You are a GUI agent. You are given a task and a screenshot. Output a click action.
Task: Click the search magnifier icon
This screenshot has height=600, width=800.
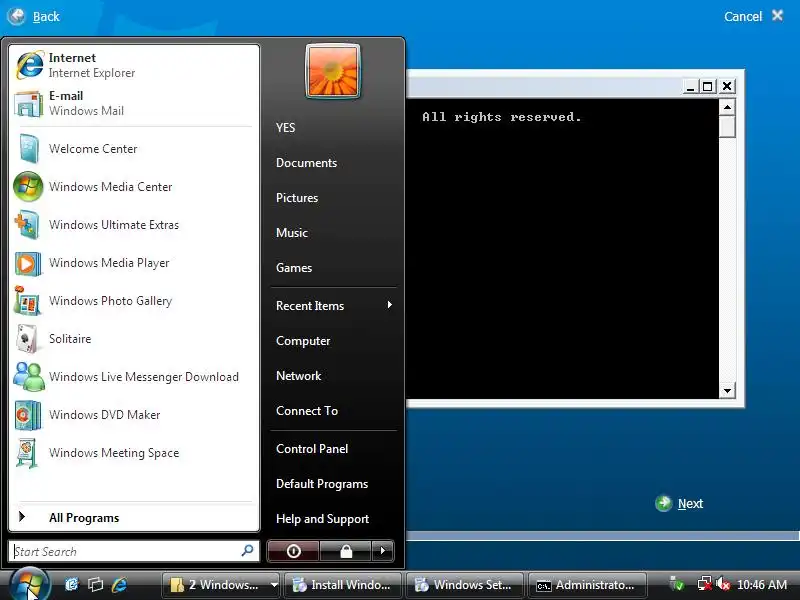pyautogui.click(x=247, y=551)
